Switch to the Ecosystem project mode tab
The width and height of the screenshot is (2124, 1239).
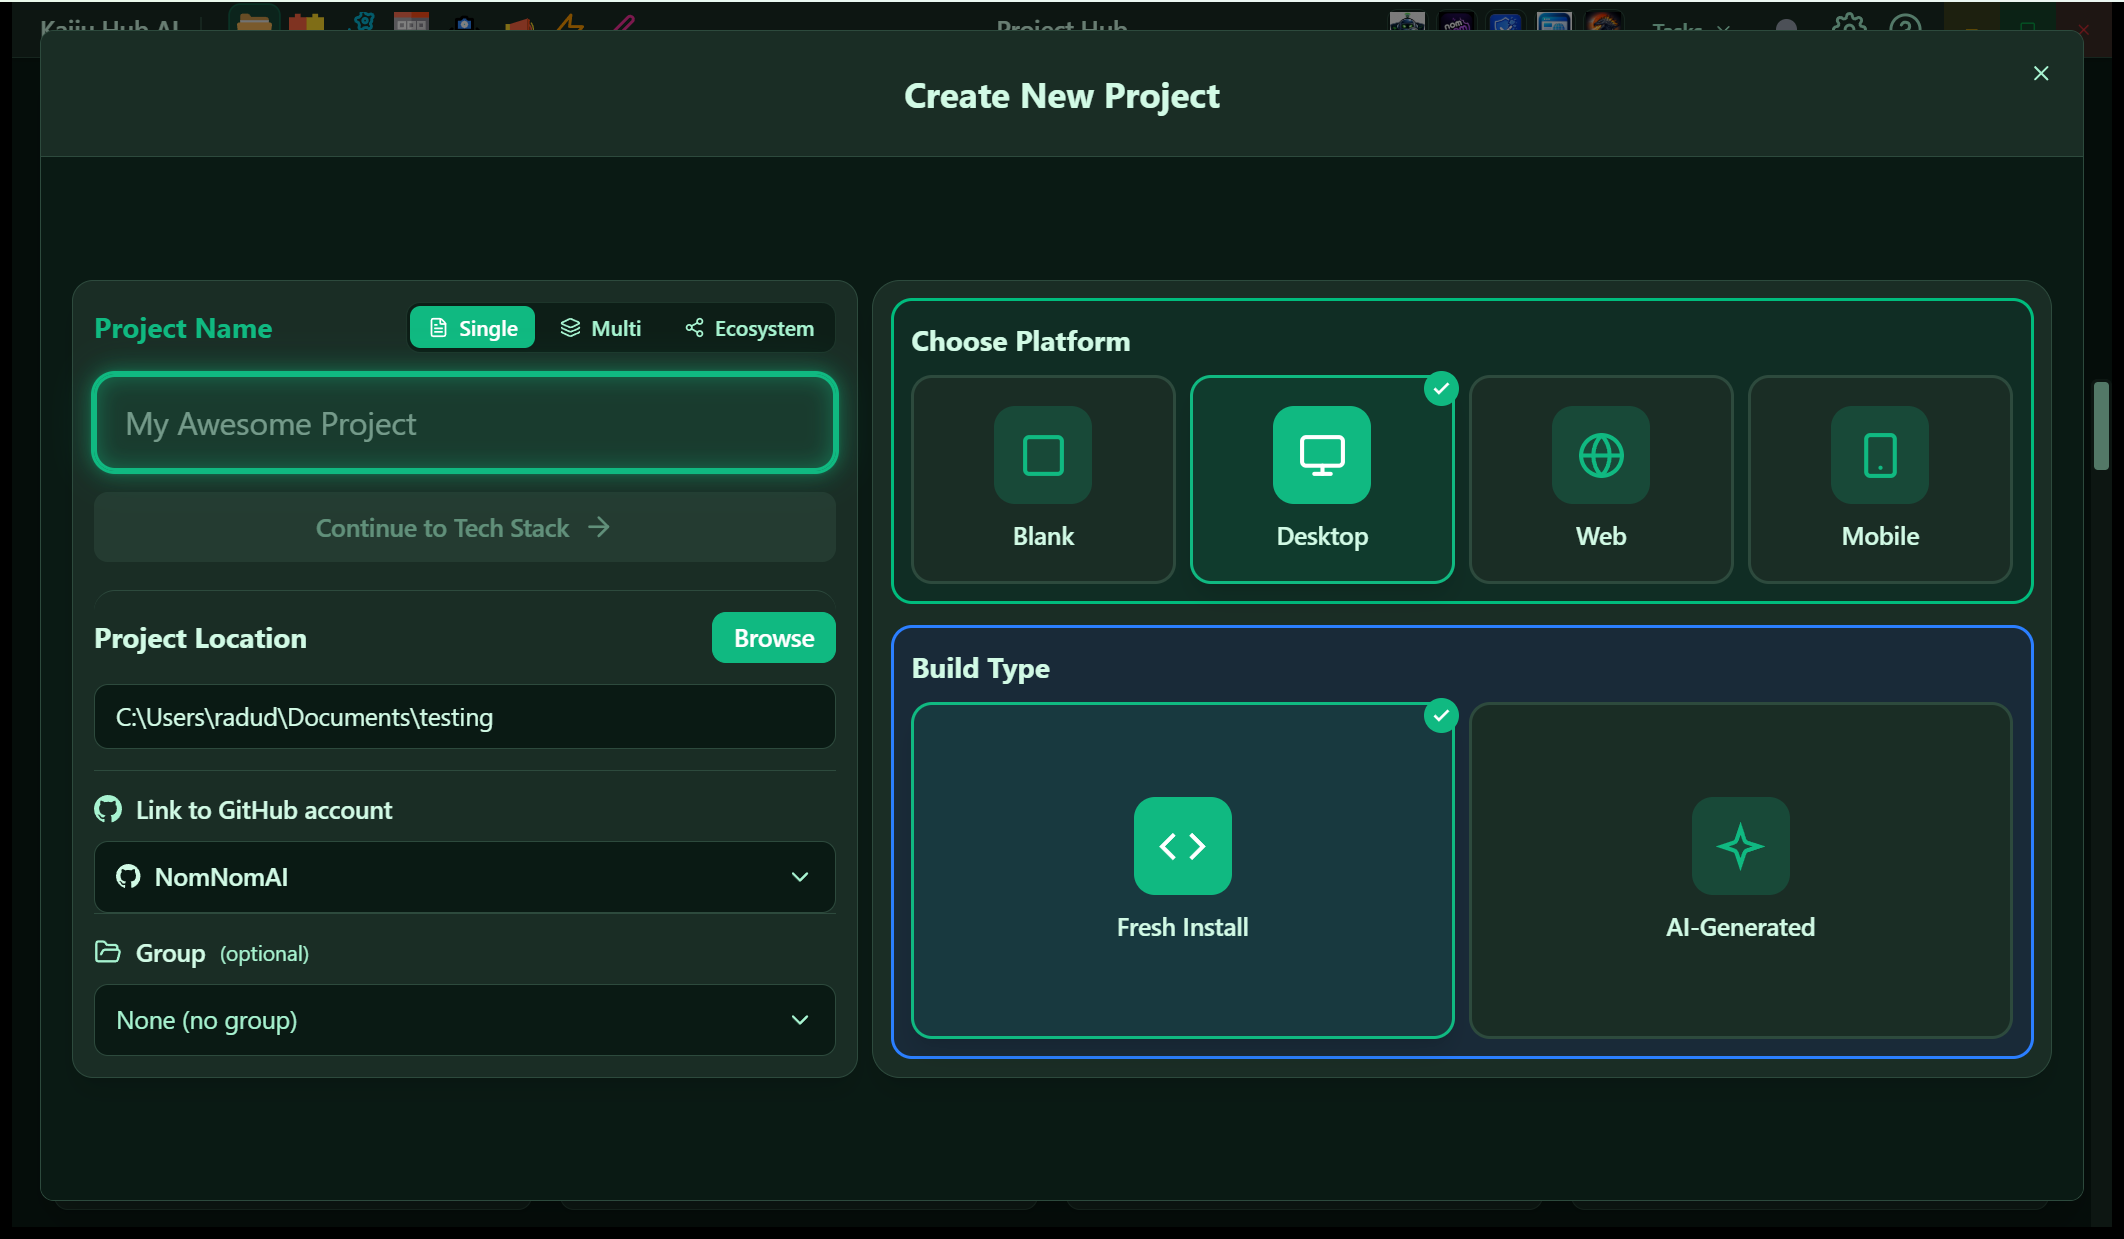[x=750, y=328]
